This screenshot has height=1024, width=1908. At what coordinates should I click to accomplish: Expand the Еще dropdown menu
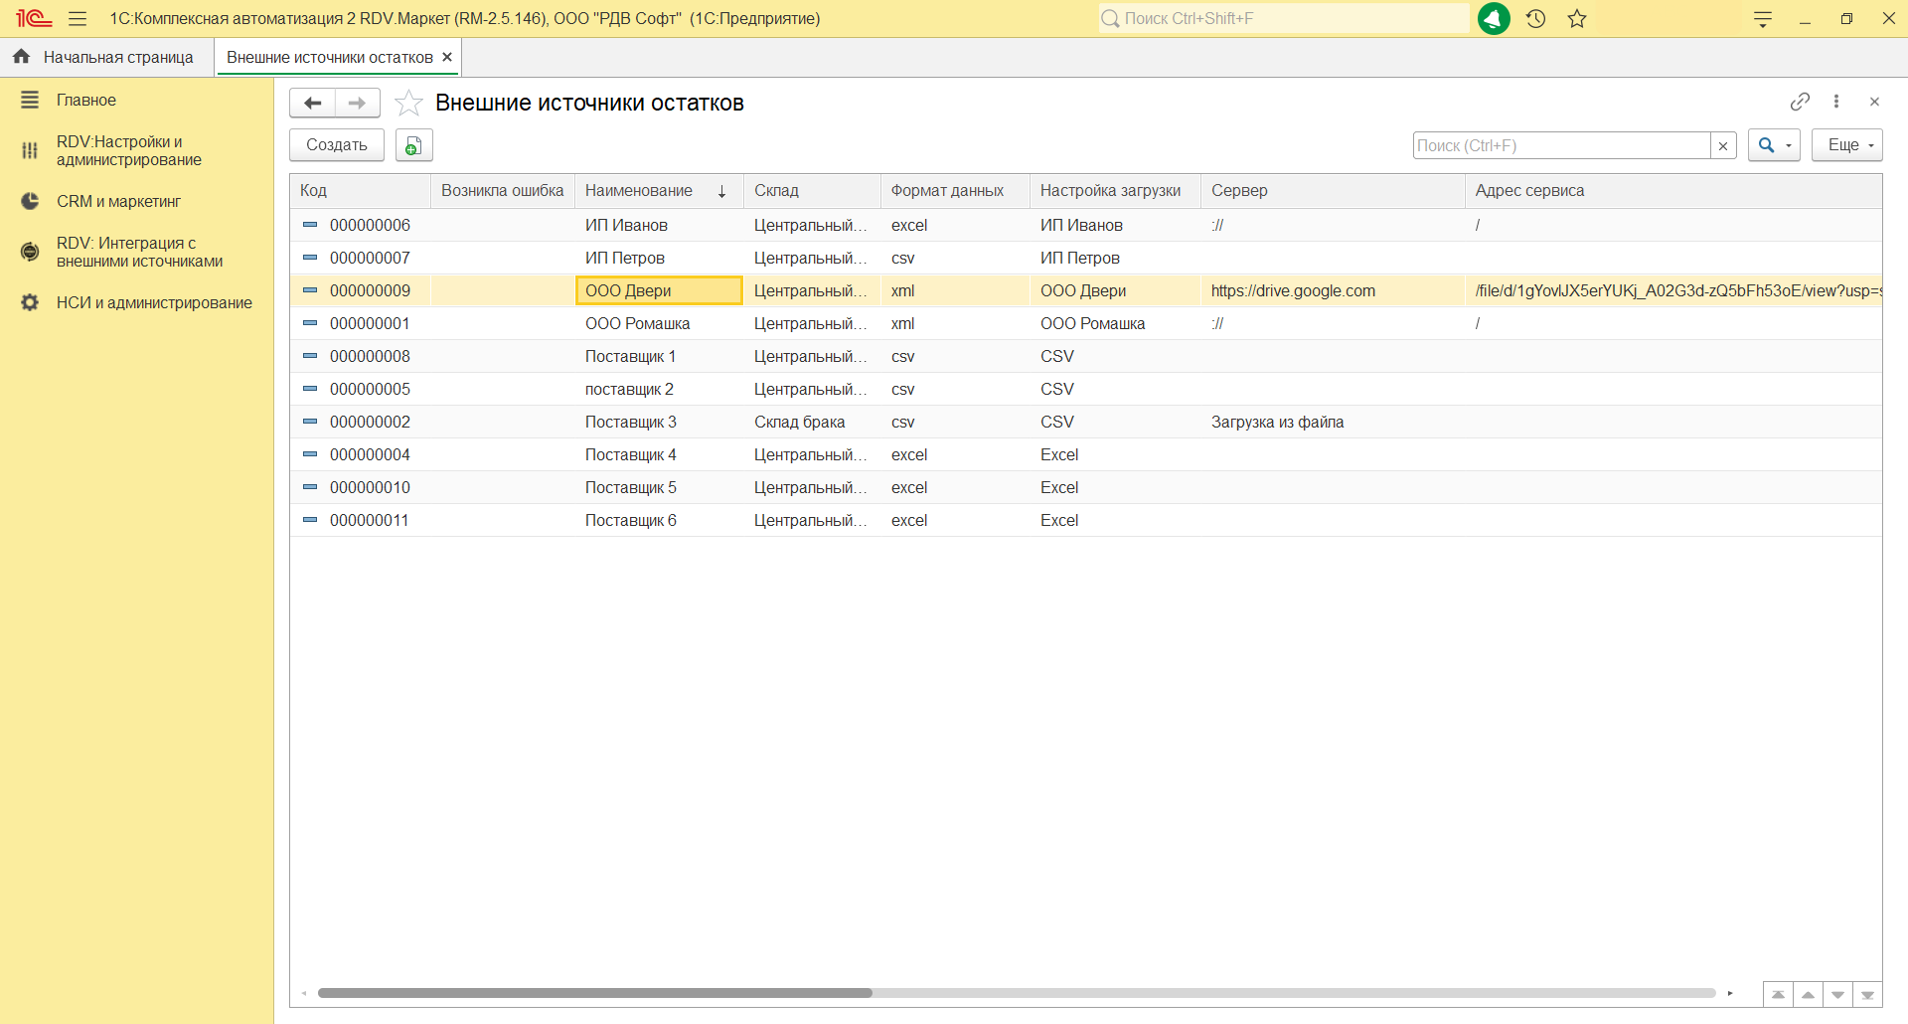click(x=1846, y=146)
